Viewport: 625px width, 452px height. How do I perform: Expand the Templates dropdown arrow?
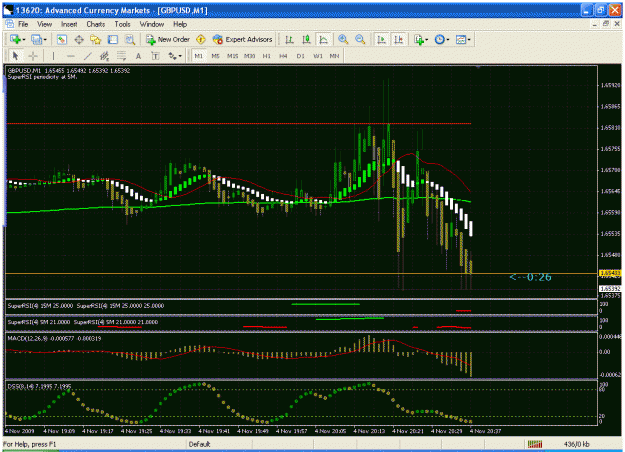pos(469,40)
